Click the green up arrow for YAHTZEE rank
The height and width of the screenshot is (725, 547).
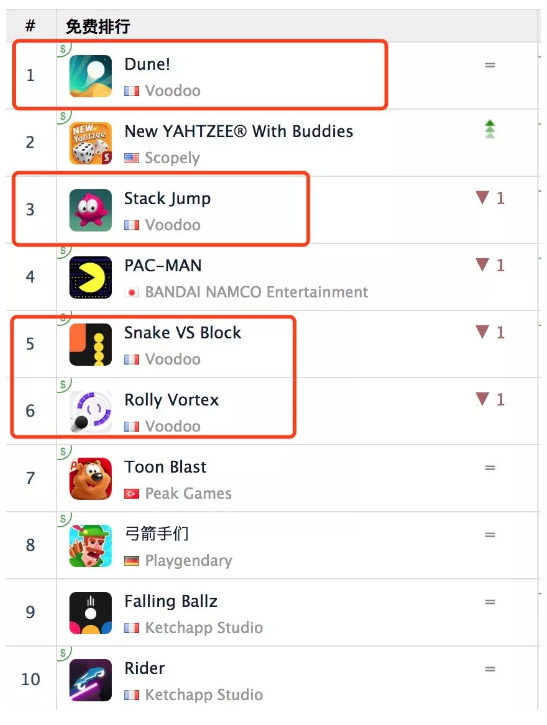[x=490, y=129]
